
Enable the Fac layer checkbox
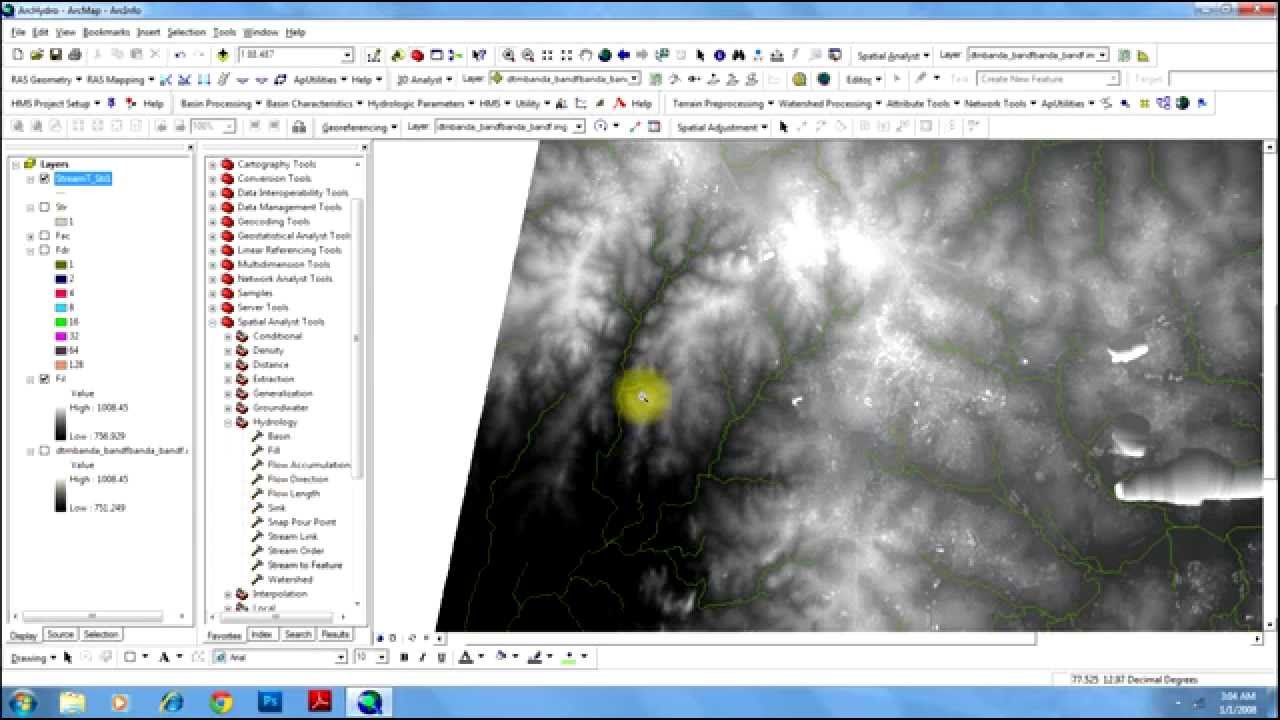[44, 236]
